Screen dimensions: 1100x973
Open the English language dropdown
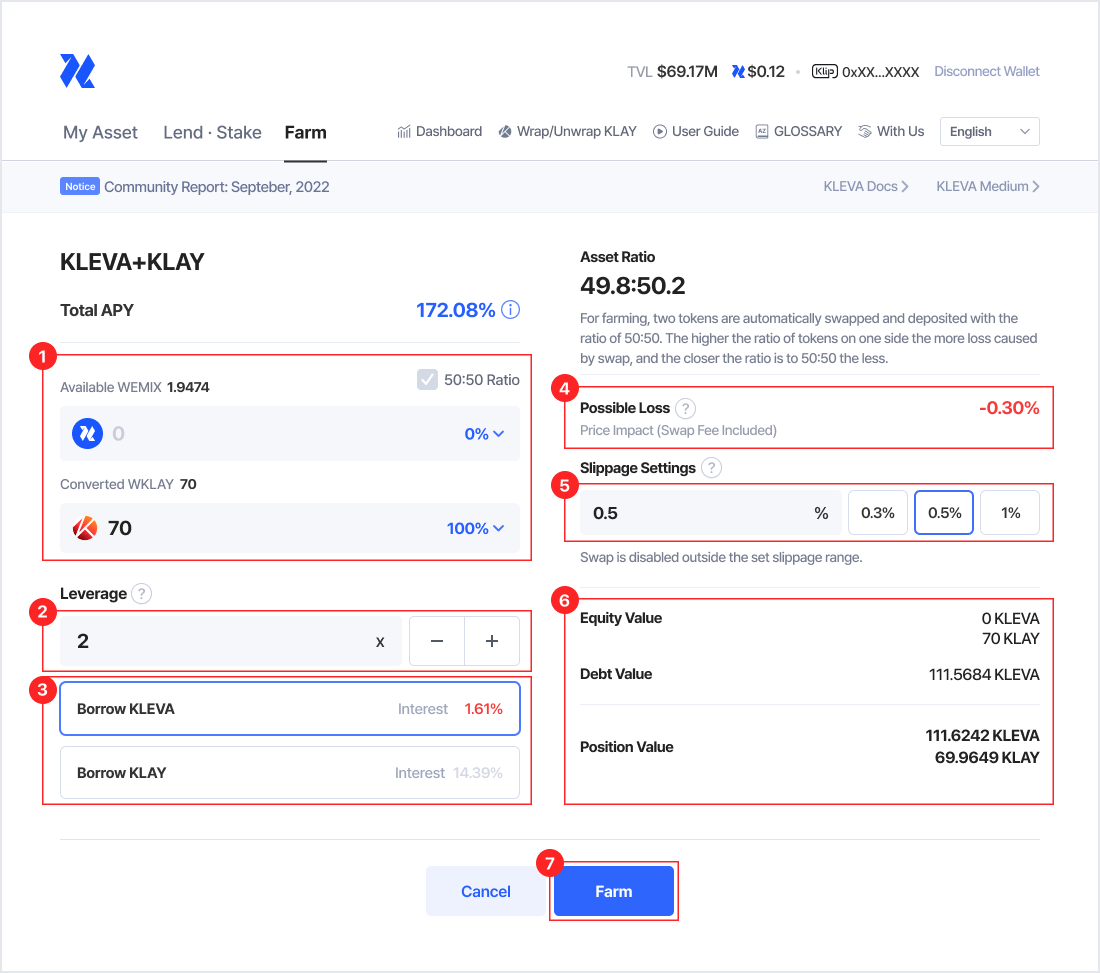(989, 132)
